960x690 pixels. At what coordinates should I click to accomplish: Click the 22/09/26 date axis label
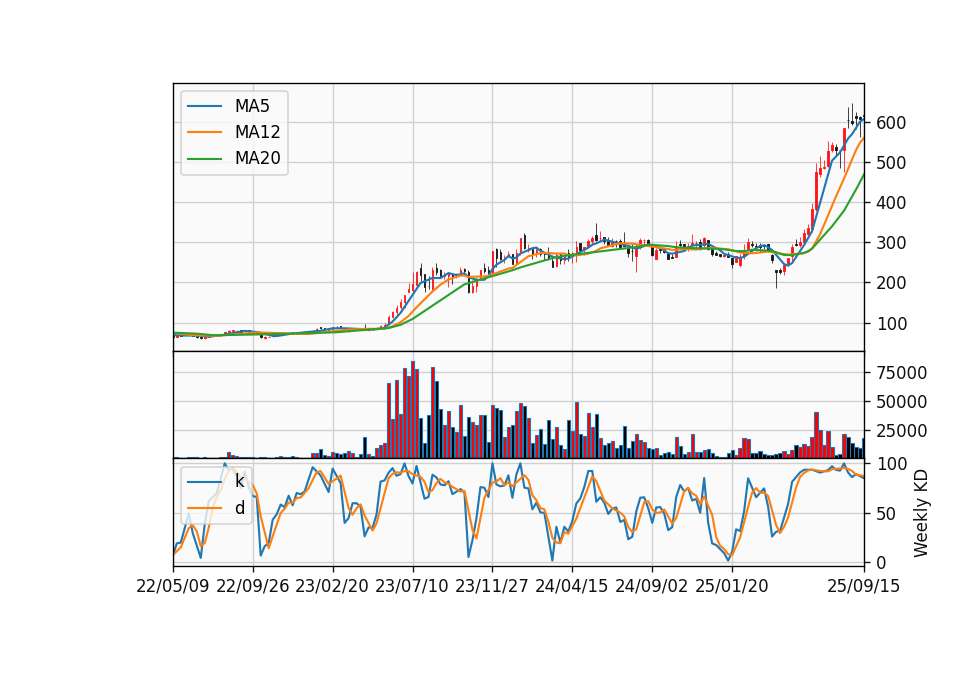tap(253, 586)
